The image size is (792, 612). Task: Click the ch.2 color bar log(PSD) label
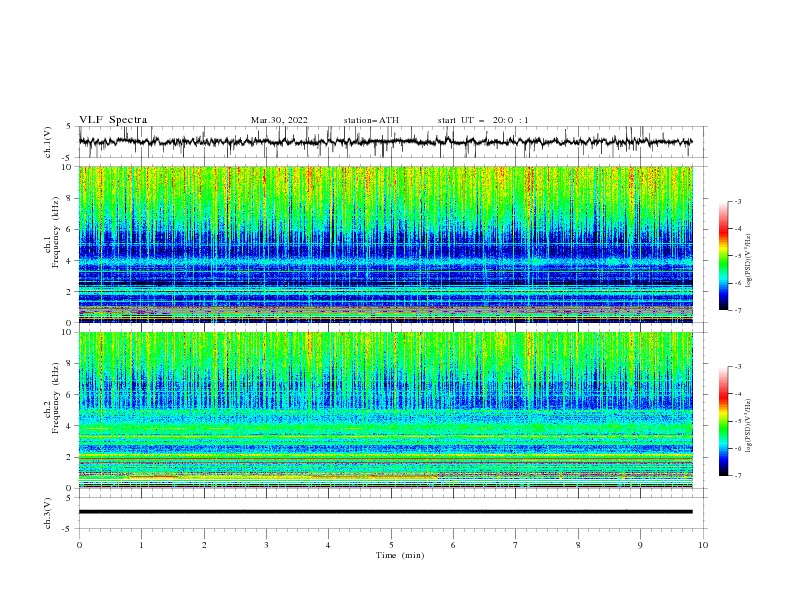[x=749, y=426]
